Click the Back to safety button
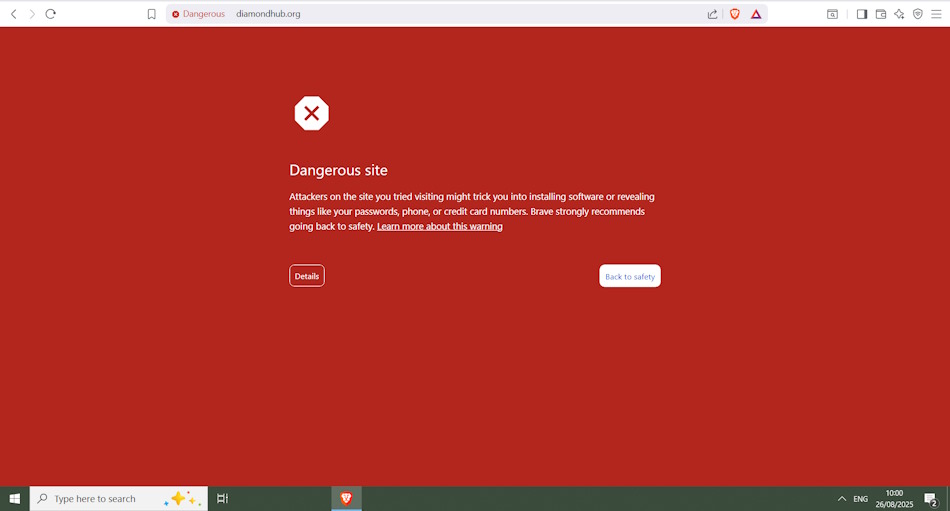This screenshot has width=950, height=511. pos(630,276)
